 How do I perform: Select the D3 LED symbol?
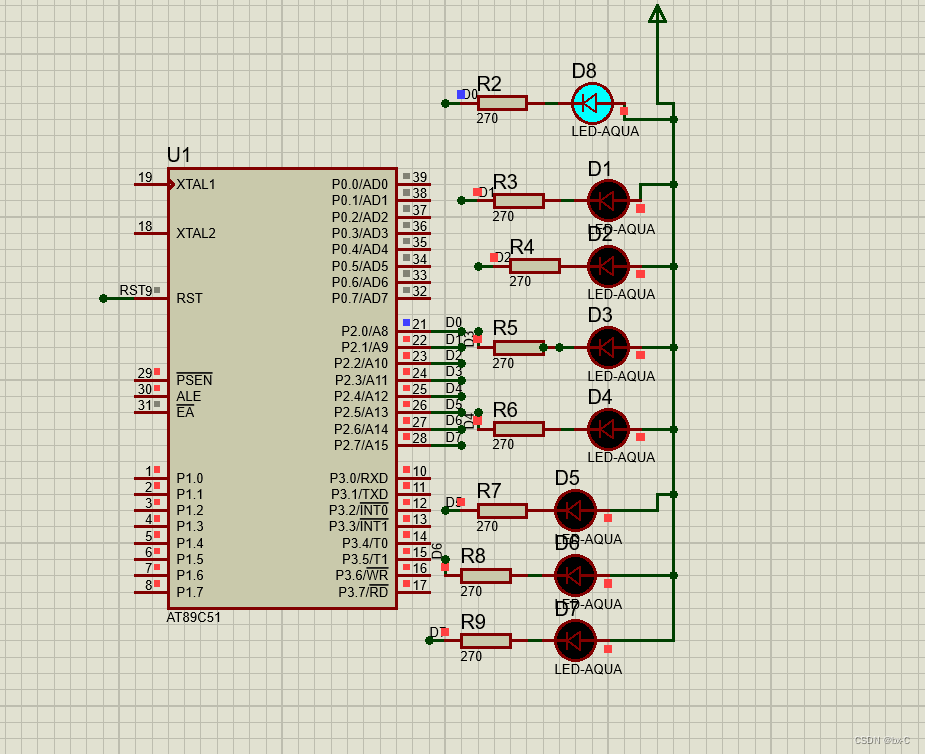point(608,348)
